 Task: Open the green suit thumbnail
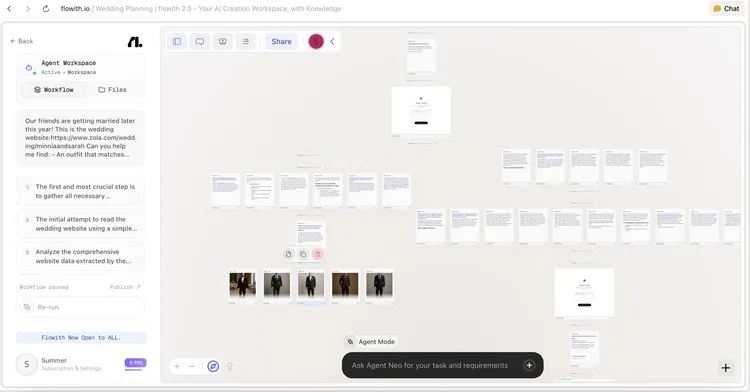276,285
